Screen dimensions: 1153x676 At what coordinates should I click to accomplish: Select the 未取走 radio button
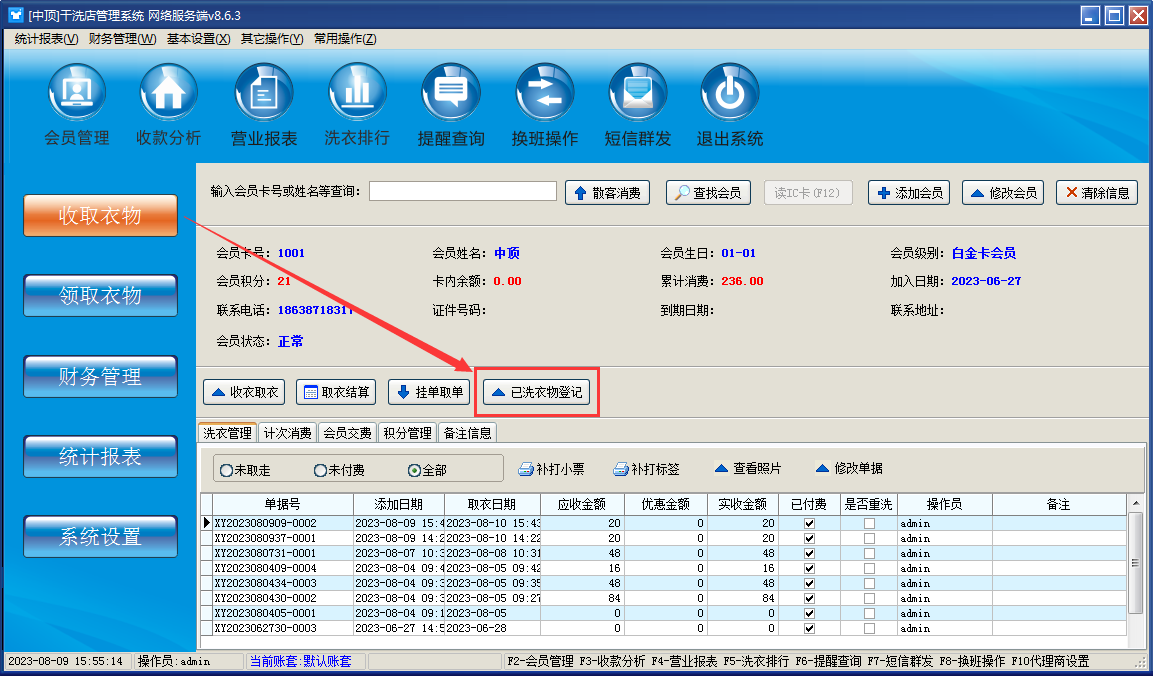[x=227, y=470]
